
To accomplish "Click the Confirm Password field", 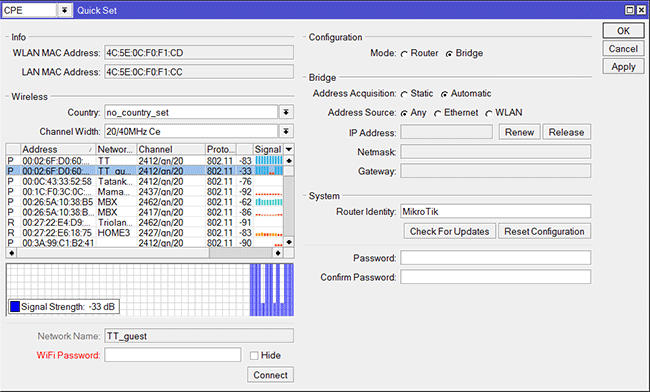I will pos(495,277).
